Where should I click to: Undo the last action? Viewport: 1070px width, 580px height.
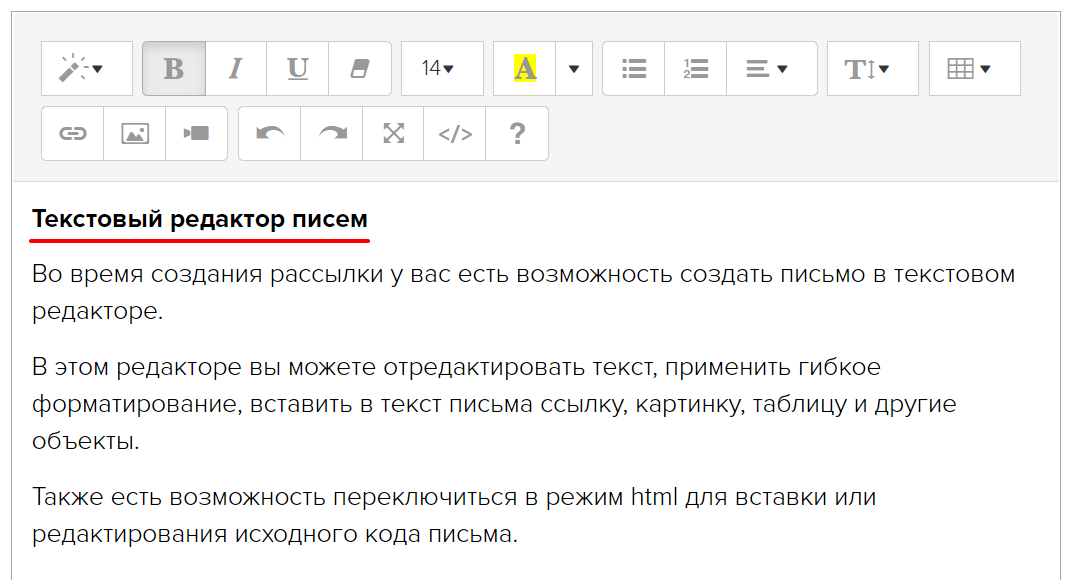tap(270, 133)
